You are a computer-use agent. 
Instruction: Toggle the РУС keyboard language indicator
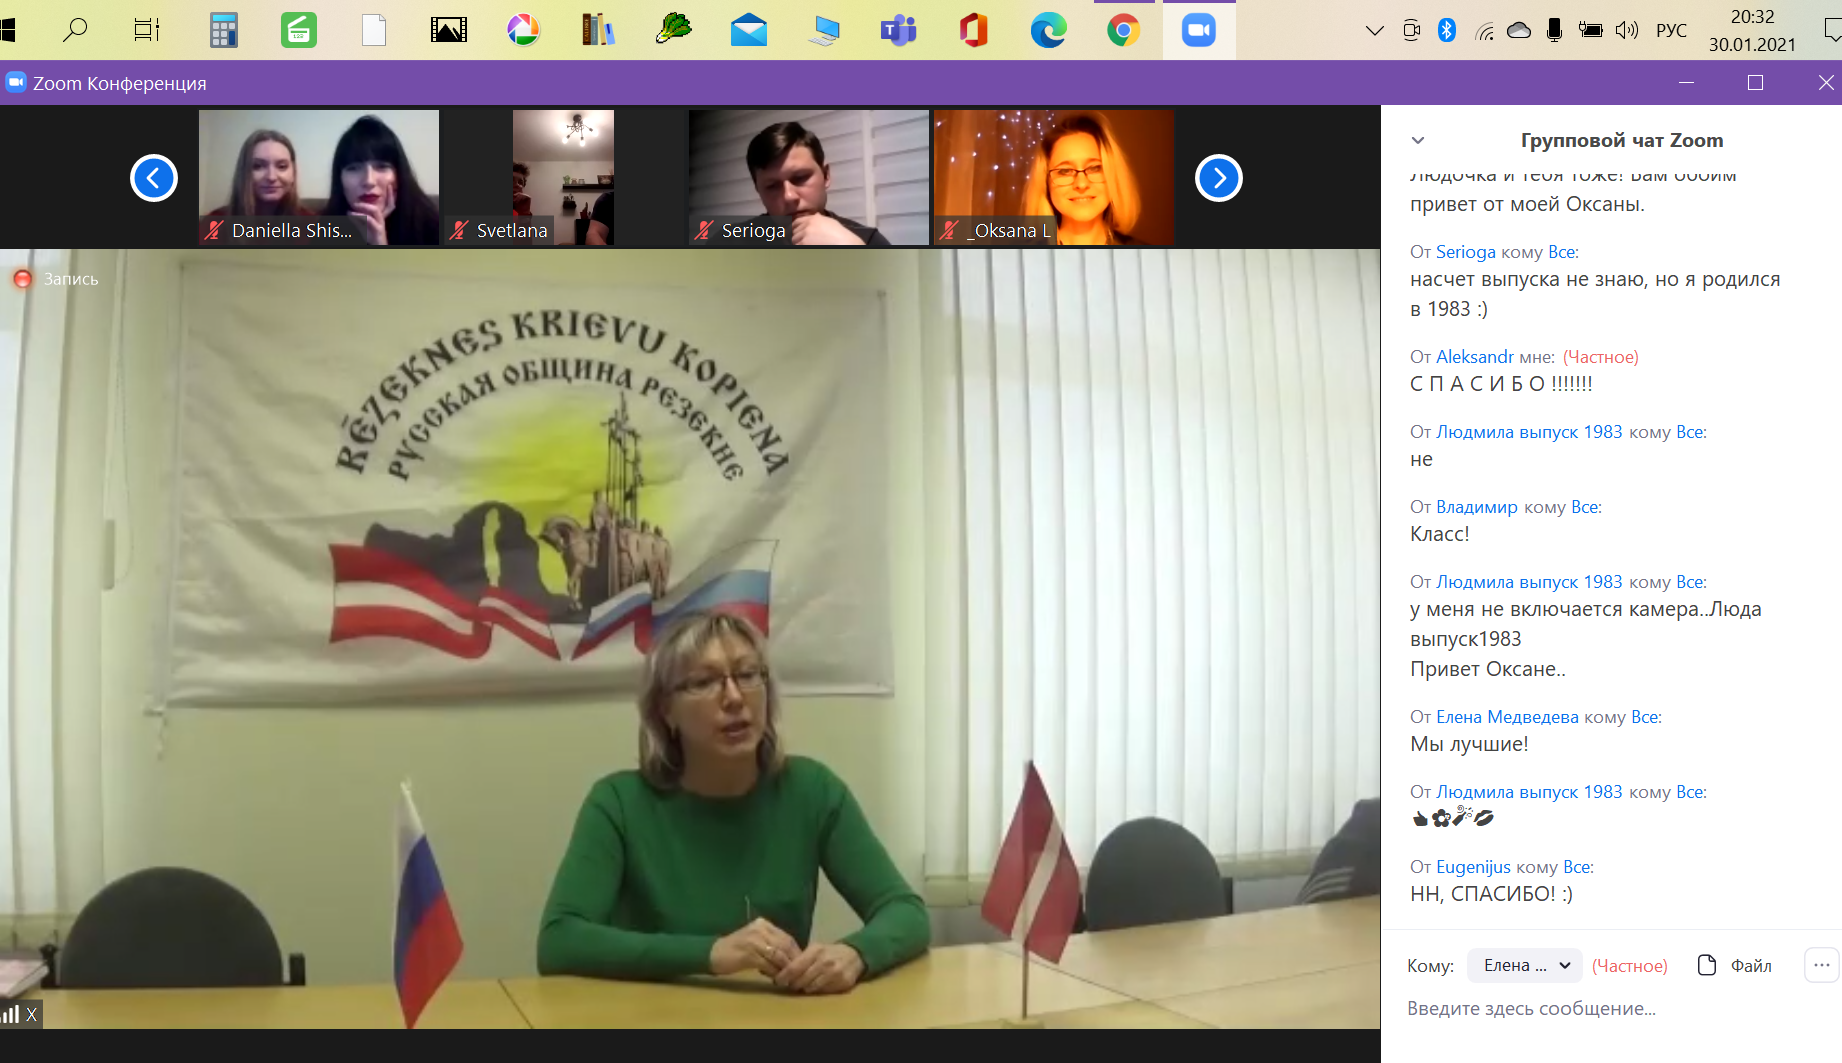tap(1671, 30)
